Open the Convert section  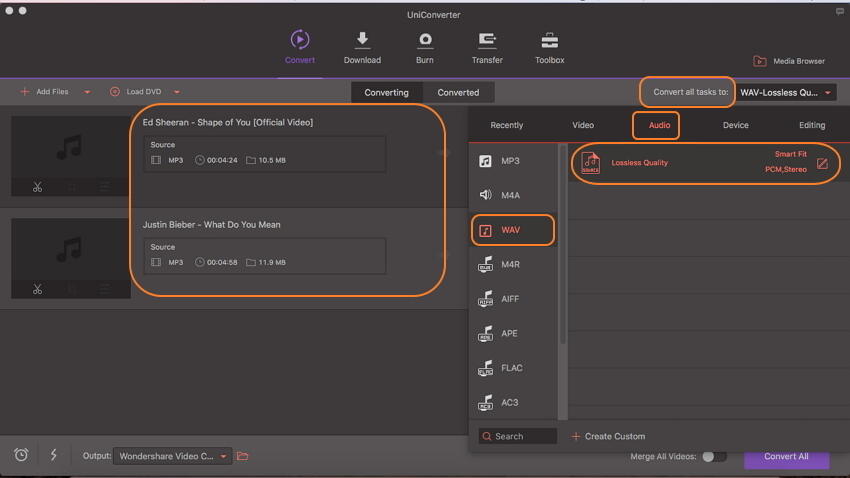click(x=300, y=47)
